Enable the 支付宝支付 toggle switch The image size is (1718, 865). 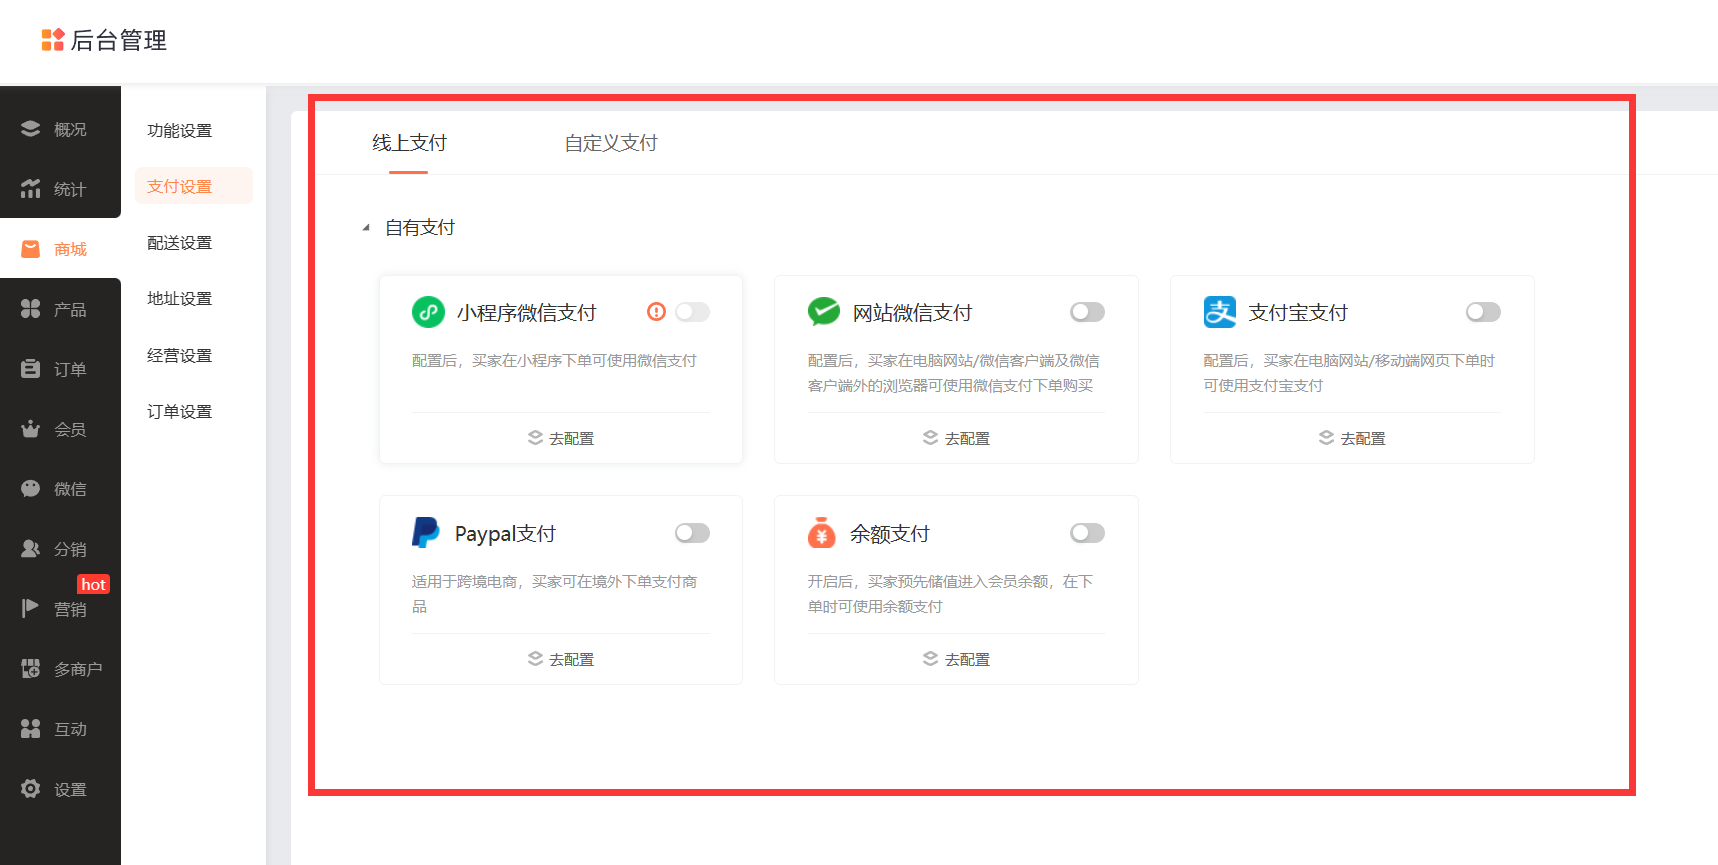click(x=1483, y=312)
